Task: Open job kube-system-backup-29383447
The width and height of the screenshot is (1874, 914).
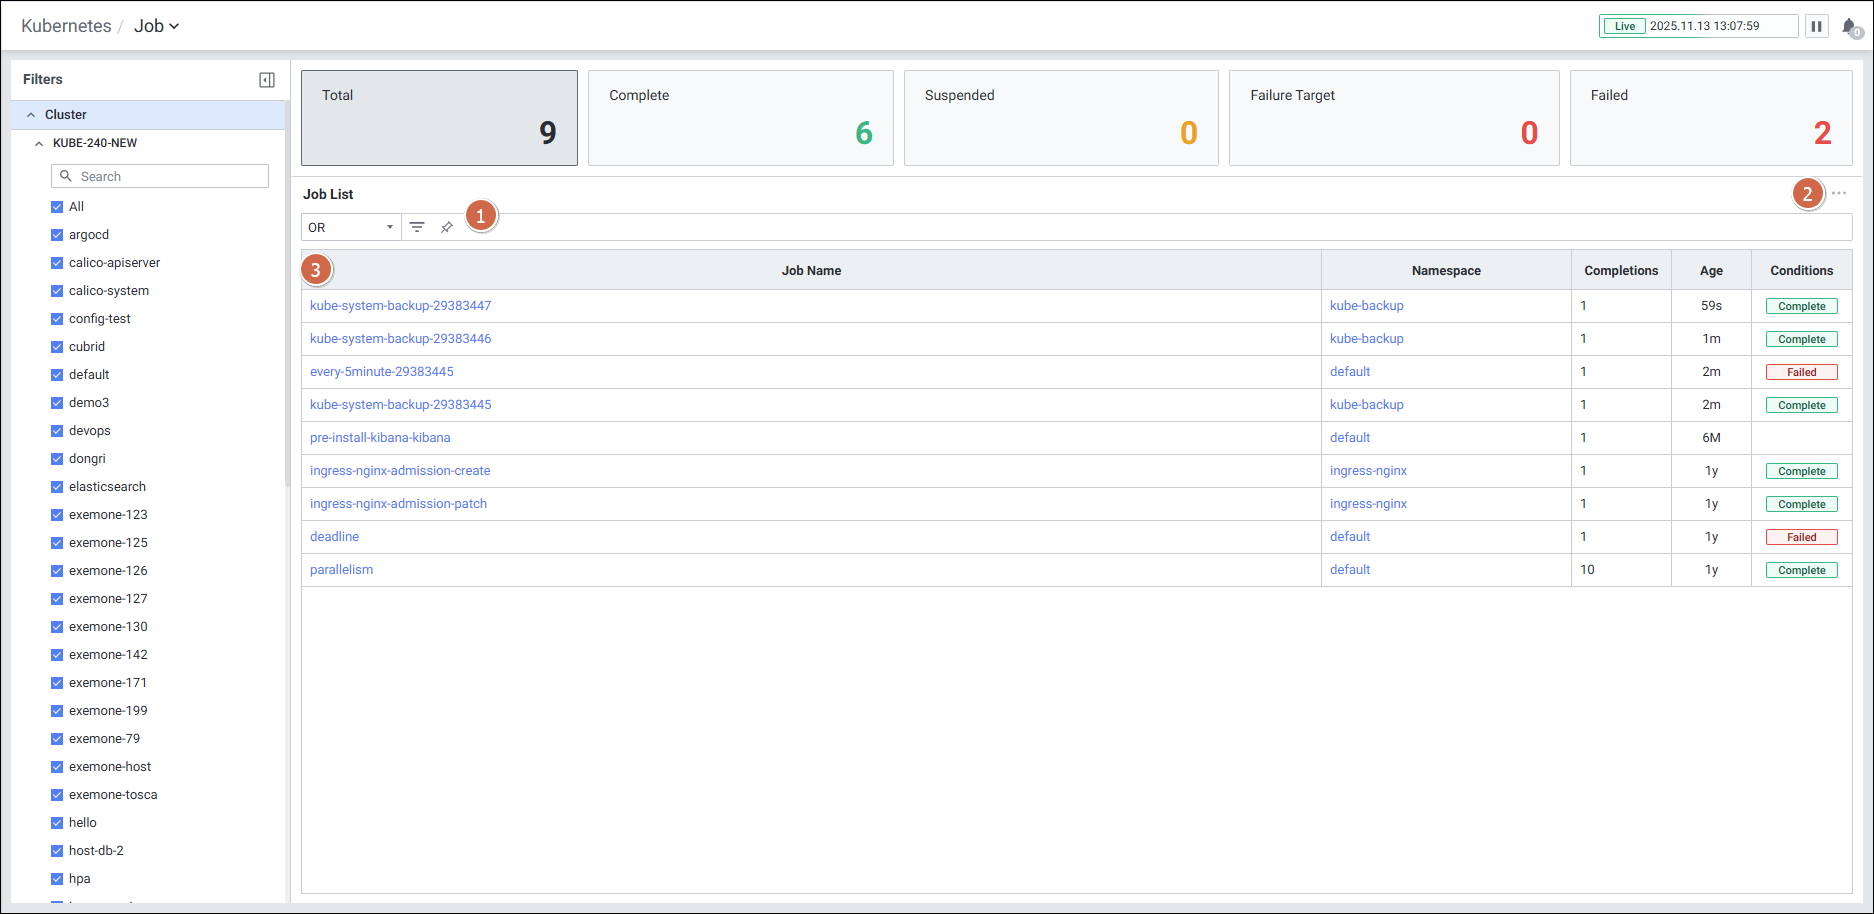Action: click(400, 306)
